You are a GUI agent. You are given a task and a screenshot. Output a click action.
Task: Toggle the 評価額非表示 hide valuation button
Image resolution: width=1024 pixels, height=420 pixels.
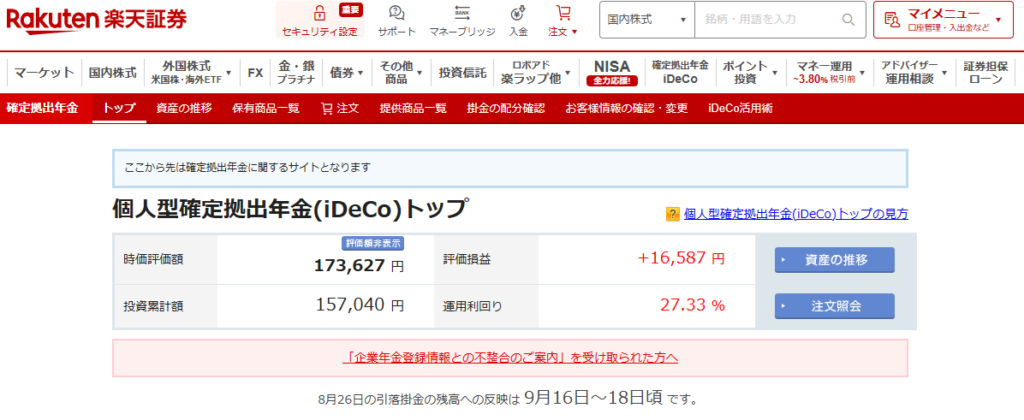click(x=373, y=242)
